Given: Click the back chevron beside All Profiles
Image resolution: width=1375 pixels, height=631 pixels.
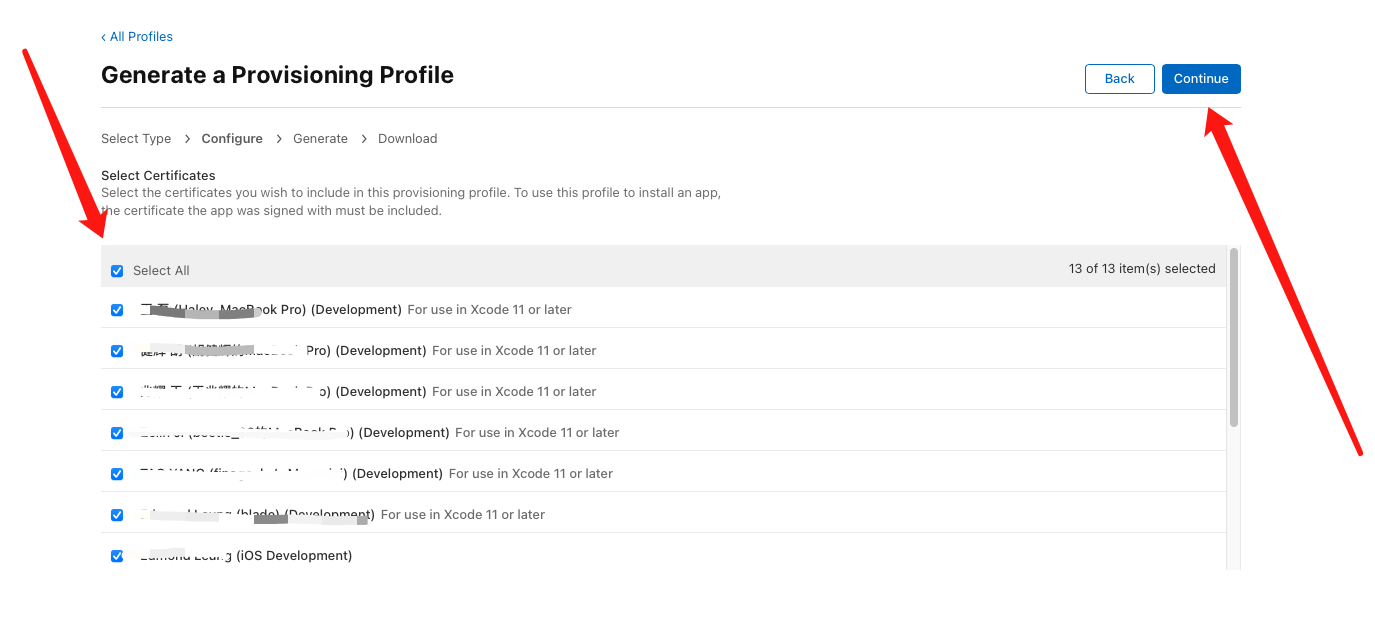Looking at the screenshot, I should (x=103, y=37).
